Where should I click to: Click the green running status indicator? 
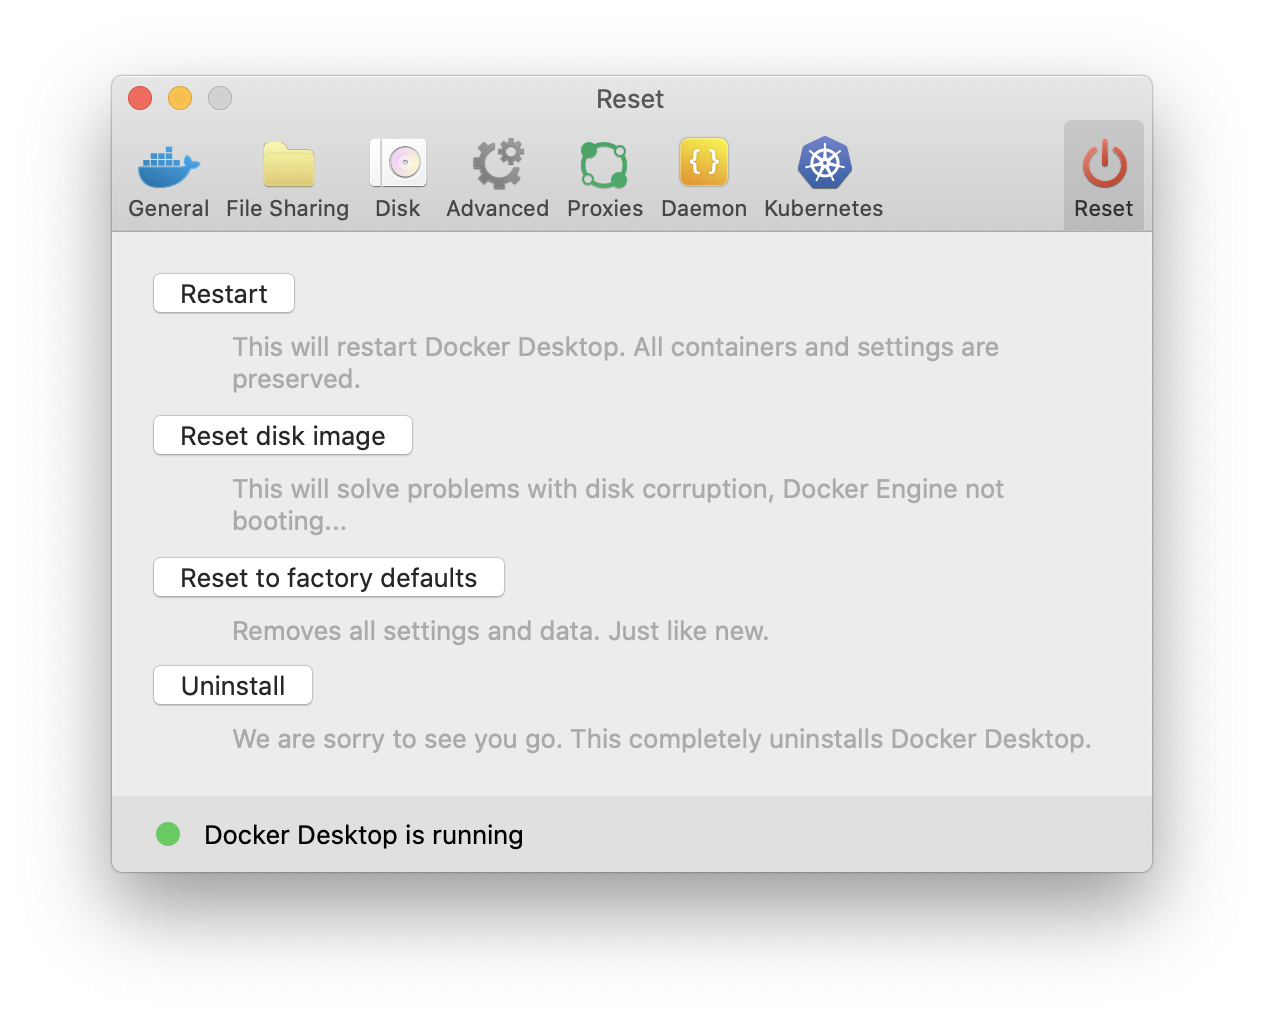coord(168,834)
